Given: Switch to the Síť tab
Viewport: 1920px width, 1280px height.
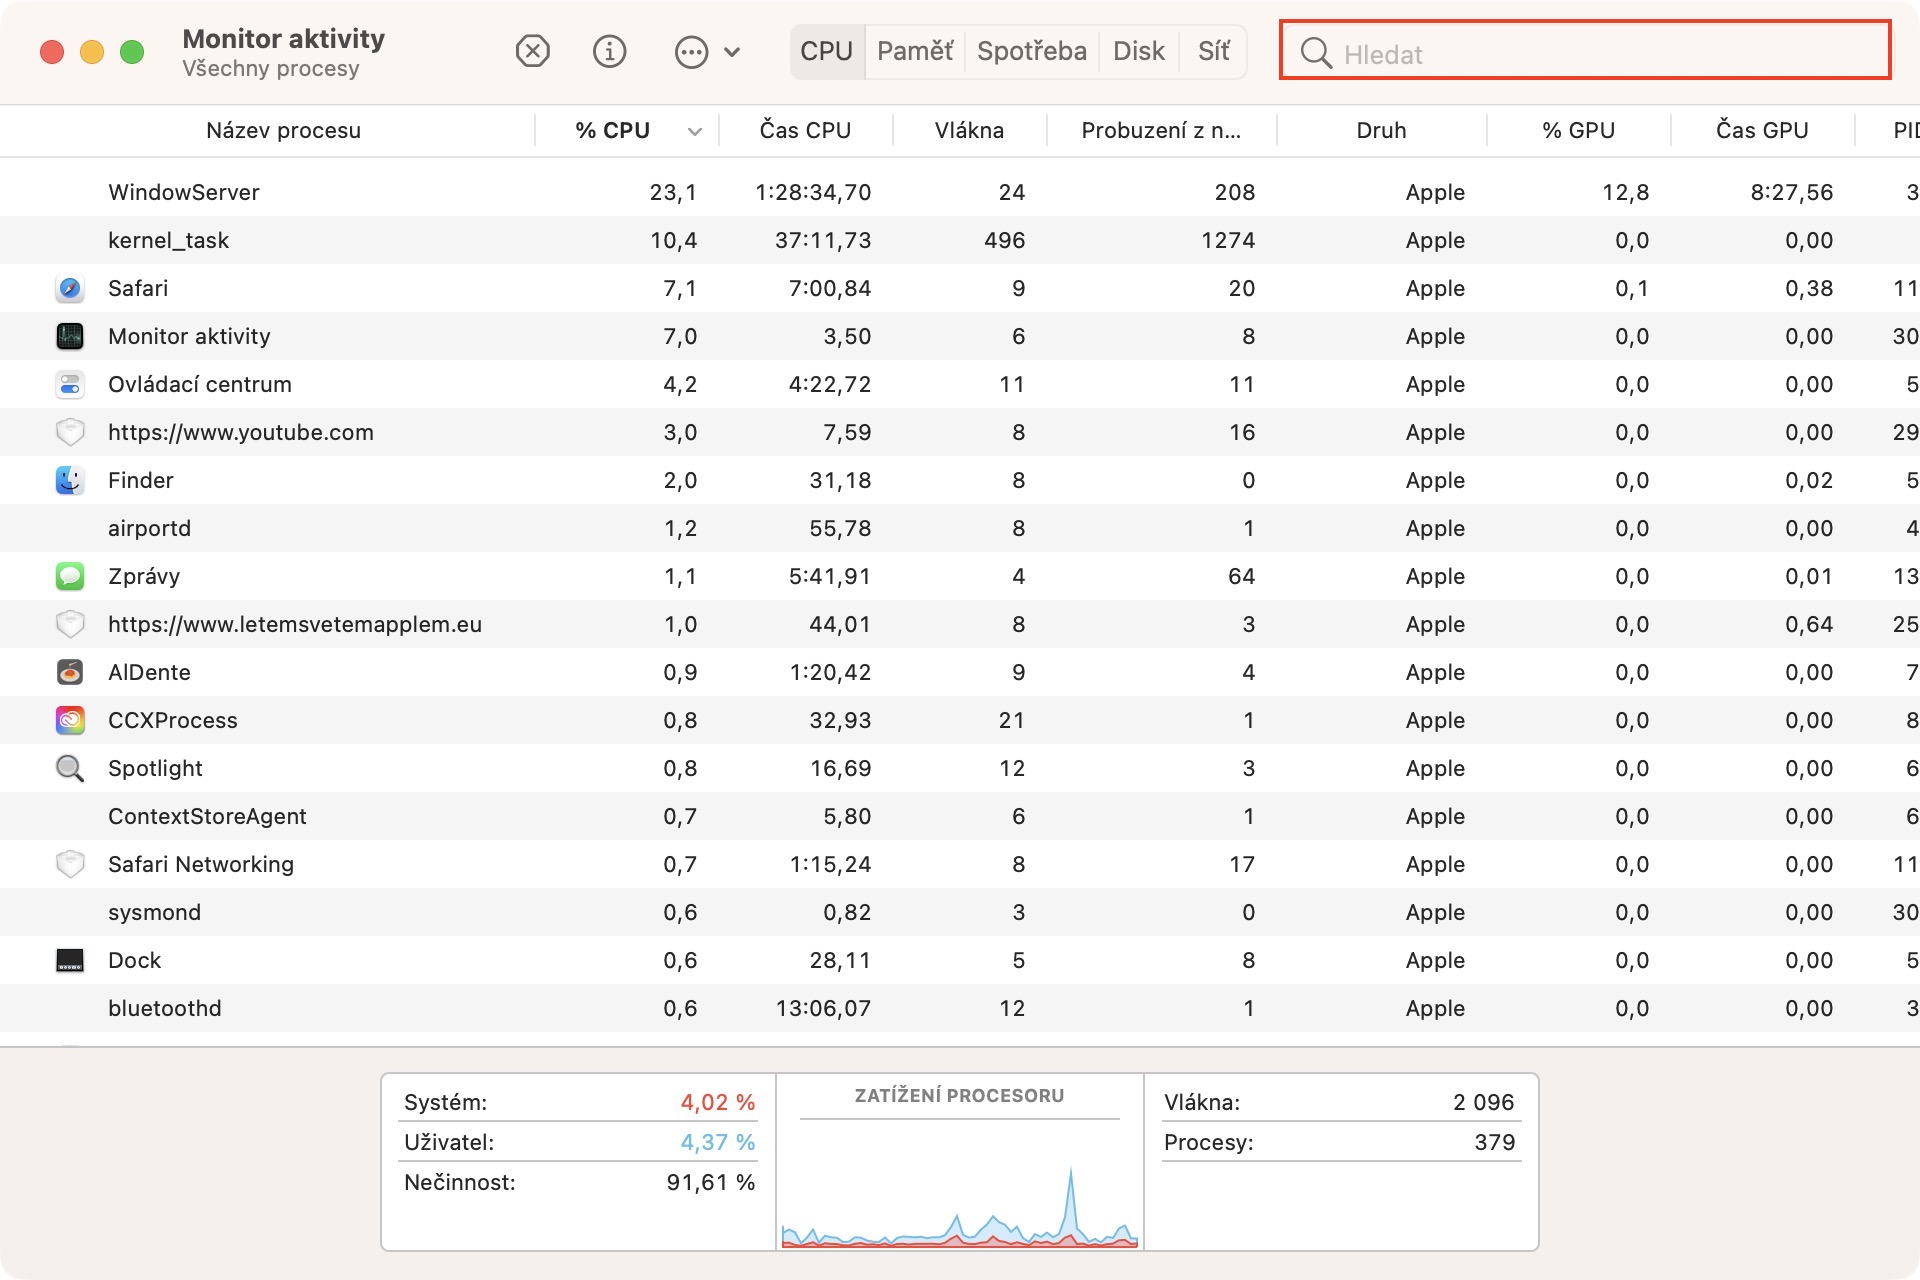Looking at the screenshot, I should [x=1213, y=51].
